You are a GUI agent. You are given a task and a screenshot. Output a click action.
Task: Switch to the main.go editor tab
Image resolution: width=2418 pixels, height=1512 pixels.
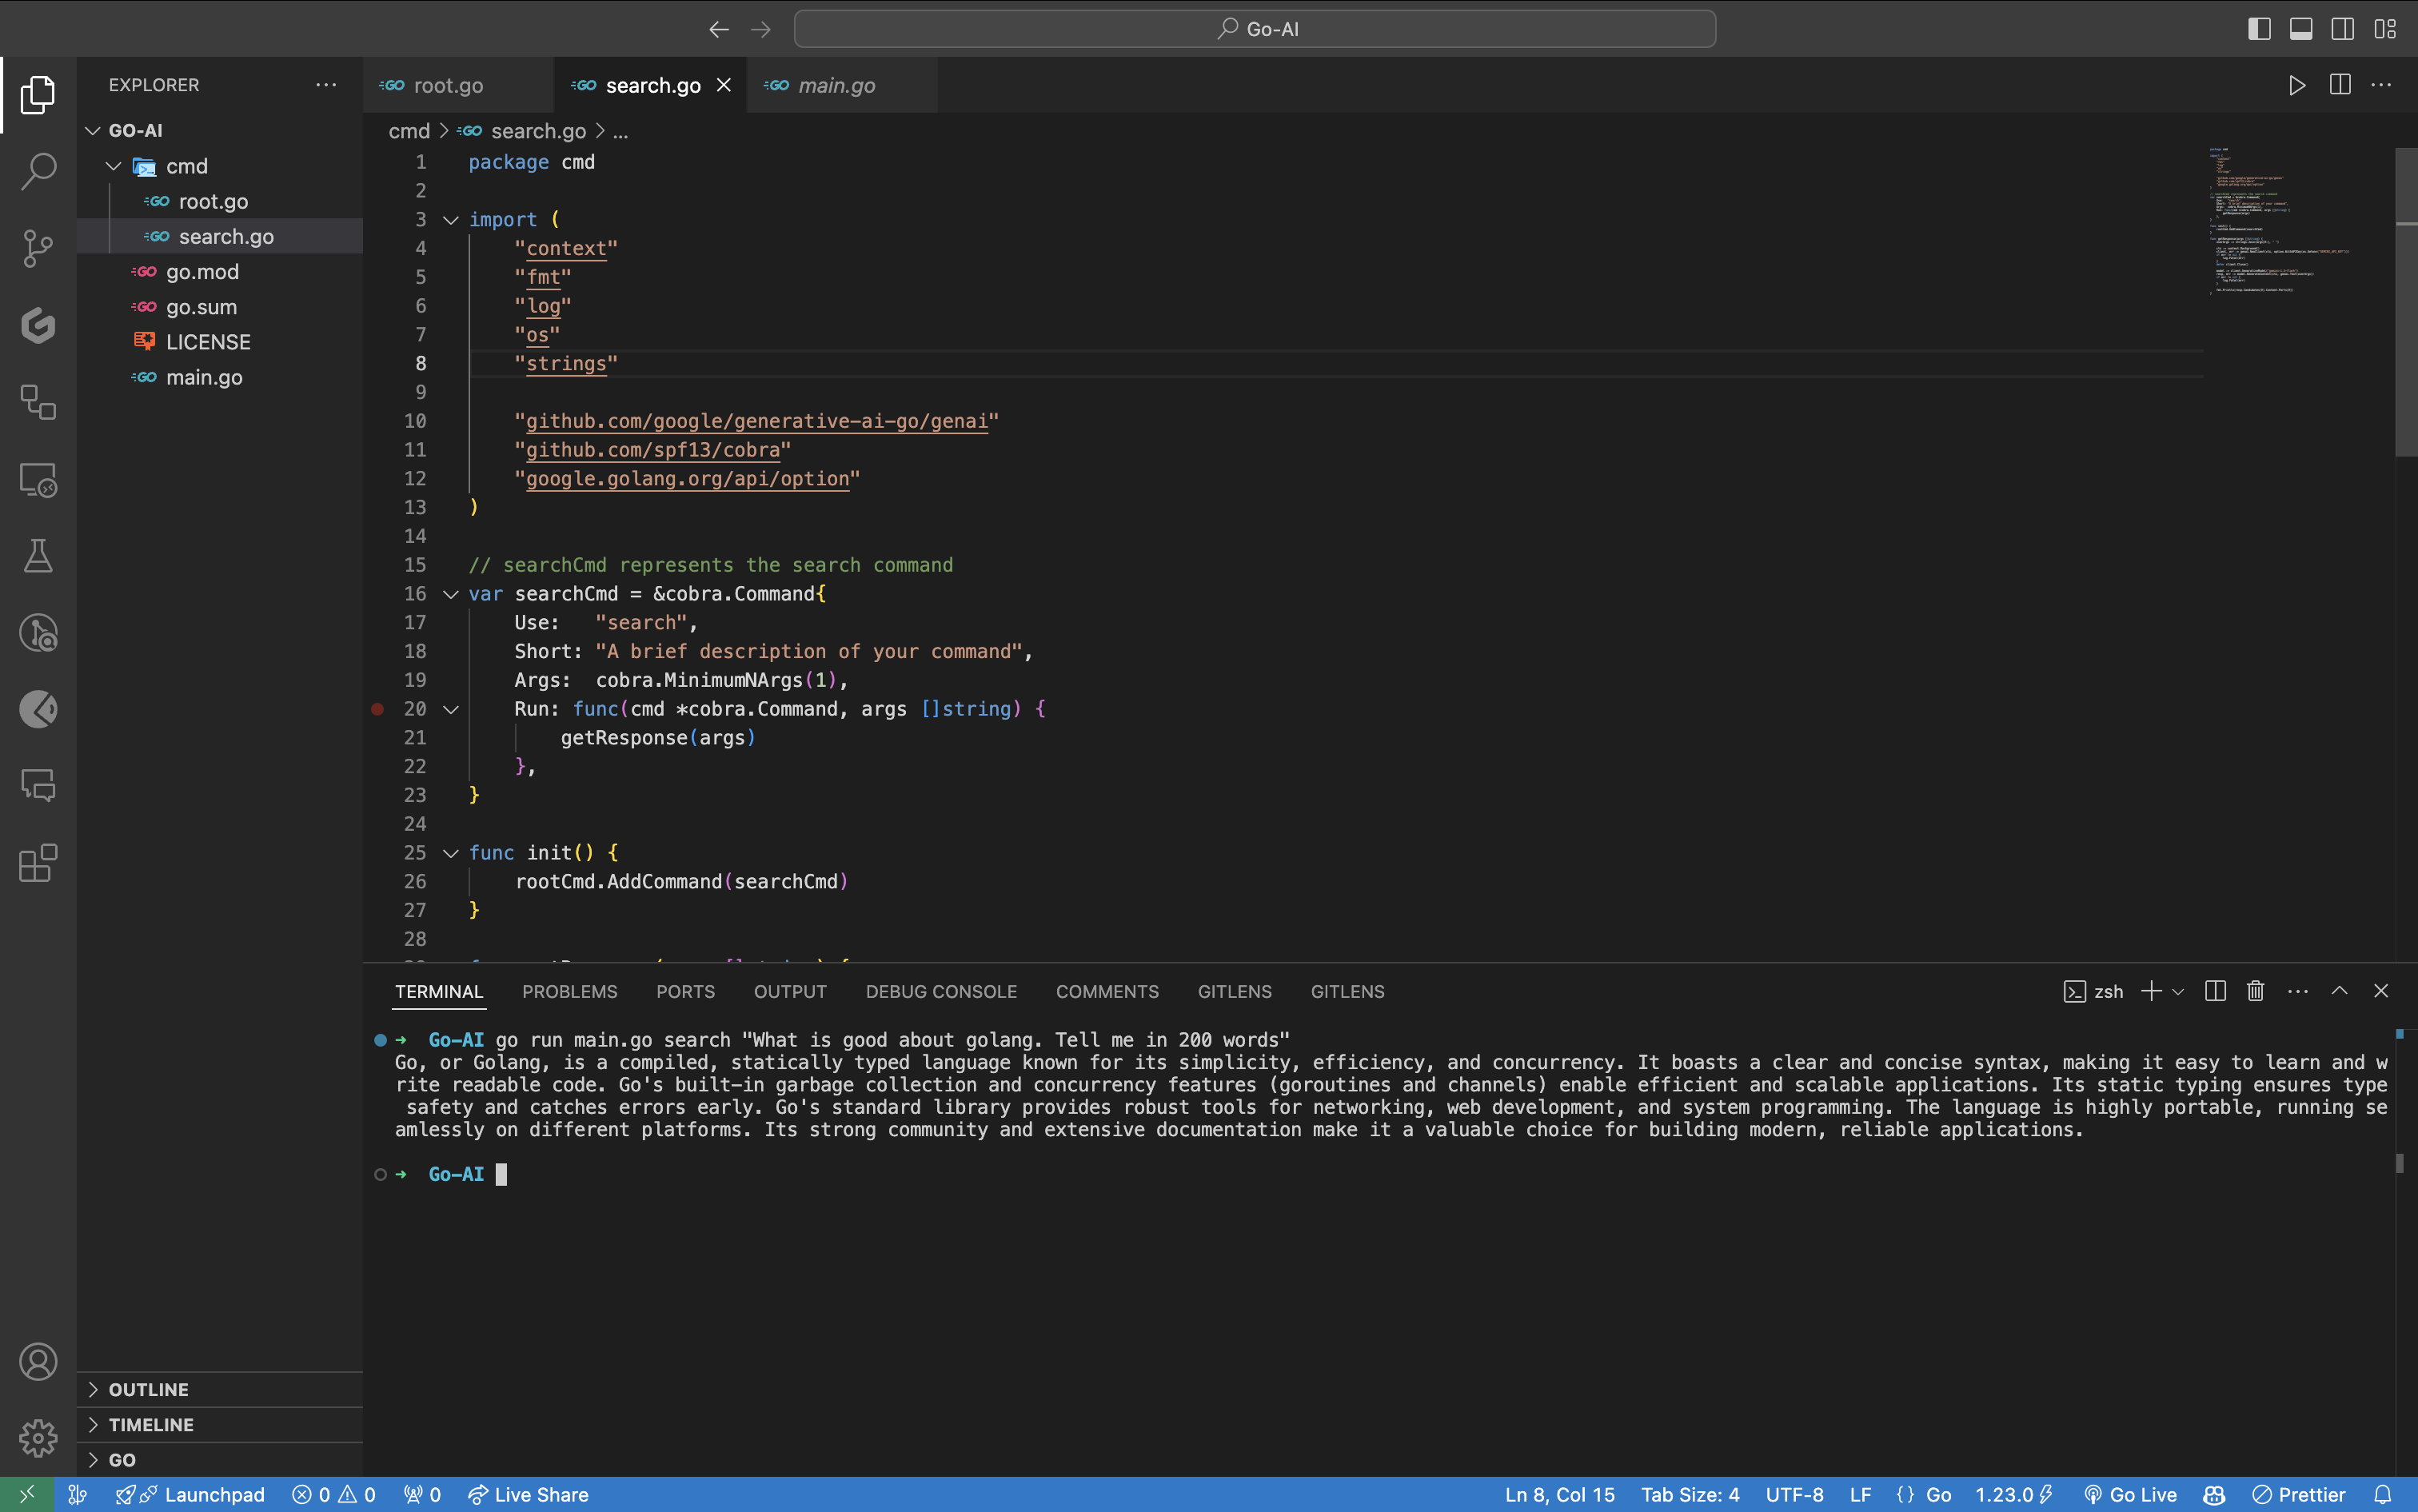836,86
